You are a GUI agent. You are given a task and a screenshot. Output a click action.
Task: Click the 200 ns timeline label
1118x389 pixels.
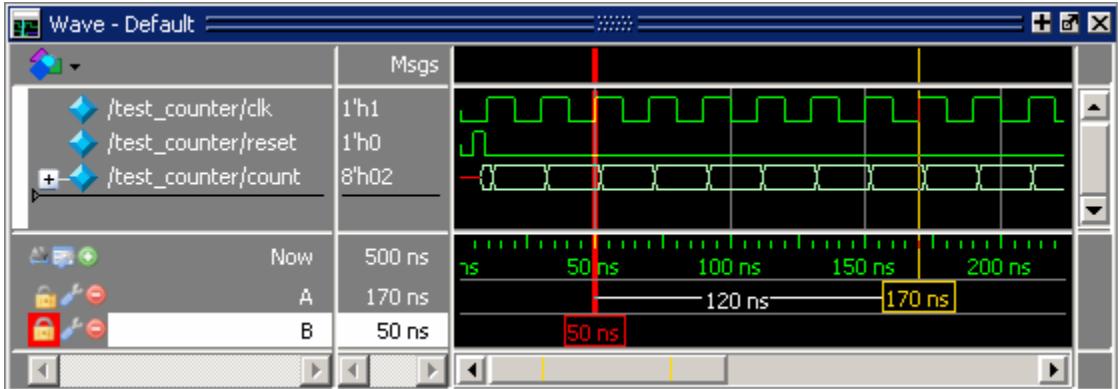click(x=999, y=268)
